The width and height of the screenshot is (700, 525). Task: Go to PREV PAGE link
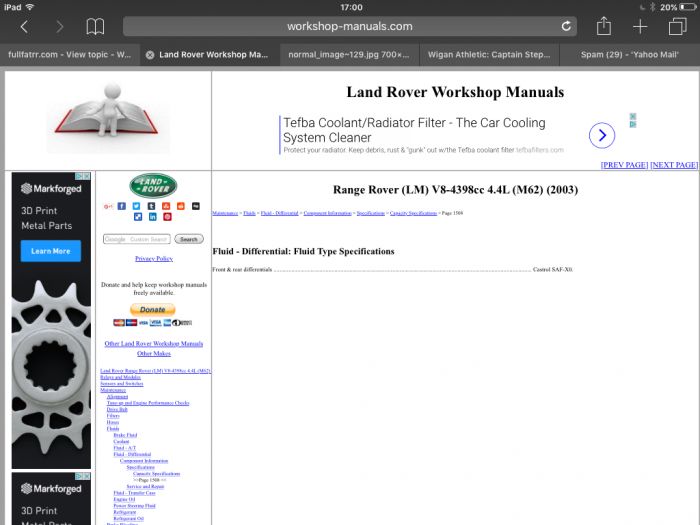point(624,165)
